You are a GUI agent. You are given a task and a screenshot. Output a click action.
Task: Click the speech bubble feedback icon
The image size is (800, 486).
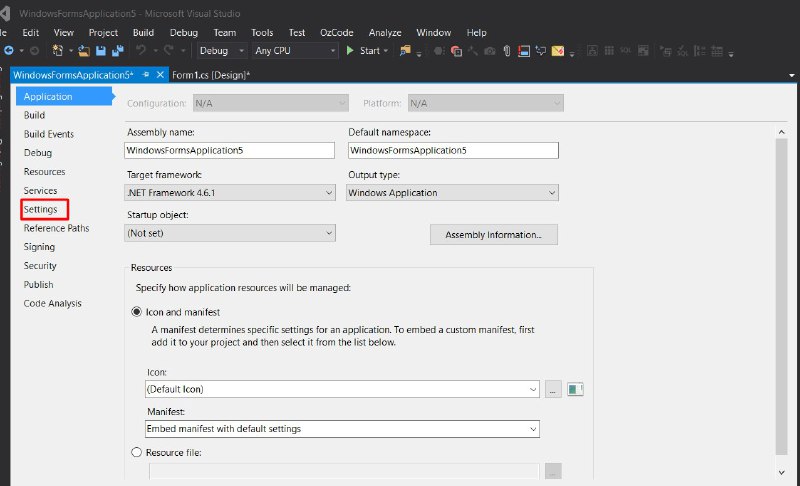[541, 50]
